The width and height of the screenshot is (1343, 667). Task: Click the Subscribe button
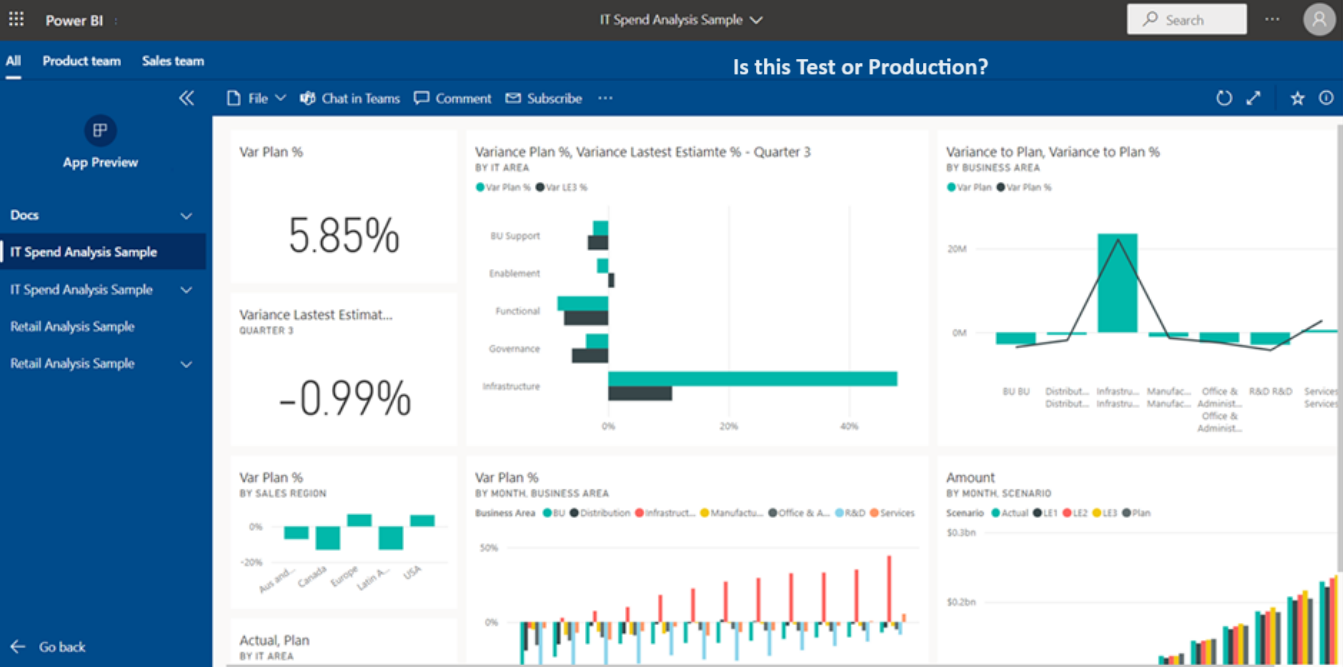coord(544,98)
